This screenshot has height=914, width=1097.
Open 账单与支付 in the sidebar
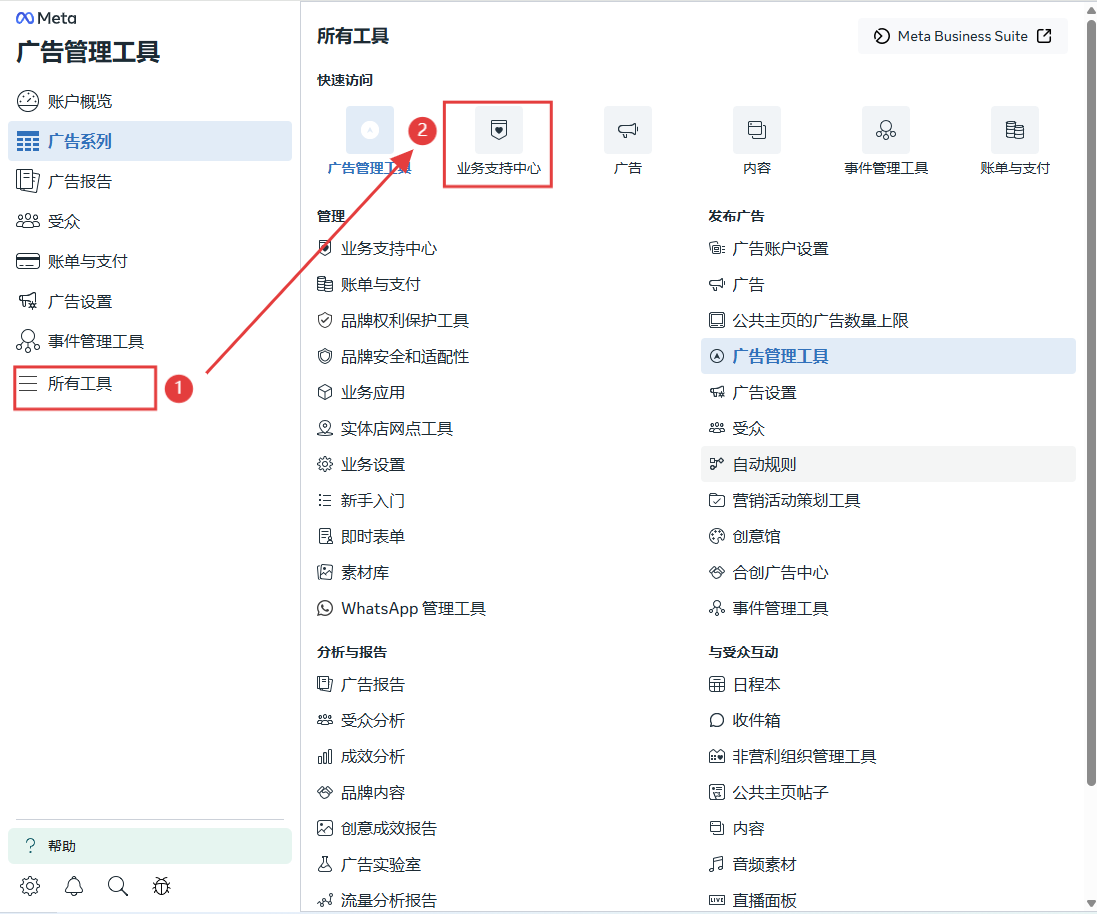(150, 262)
